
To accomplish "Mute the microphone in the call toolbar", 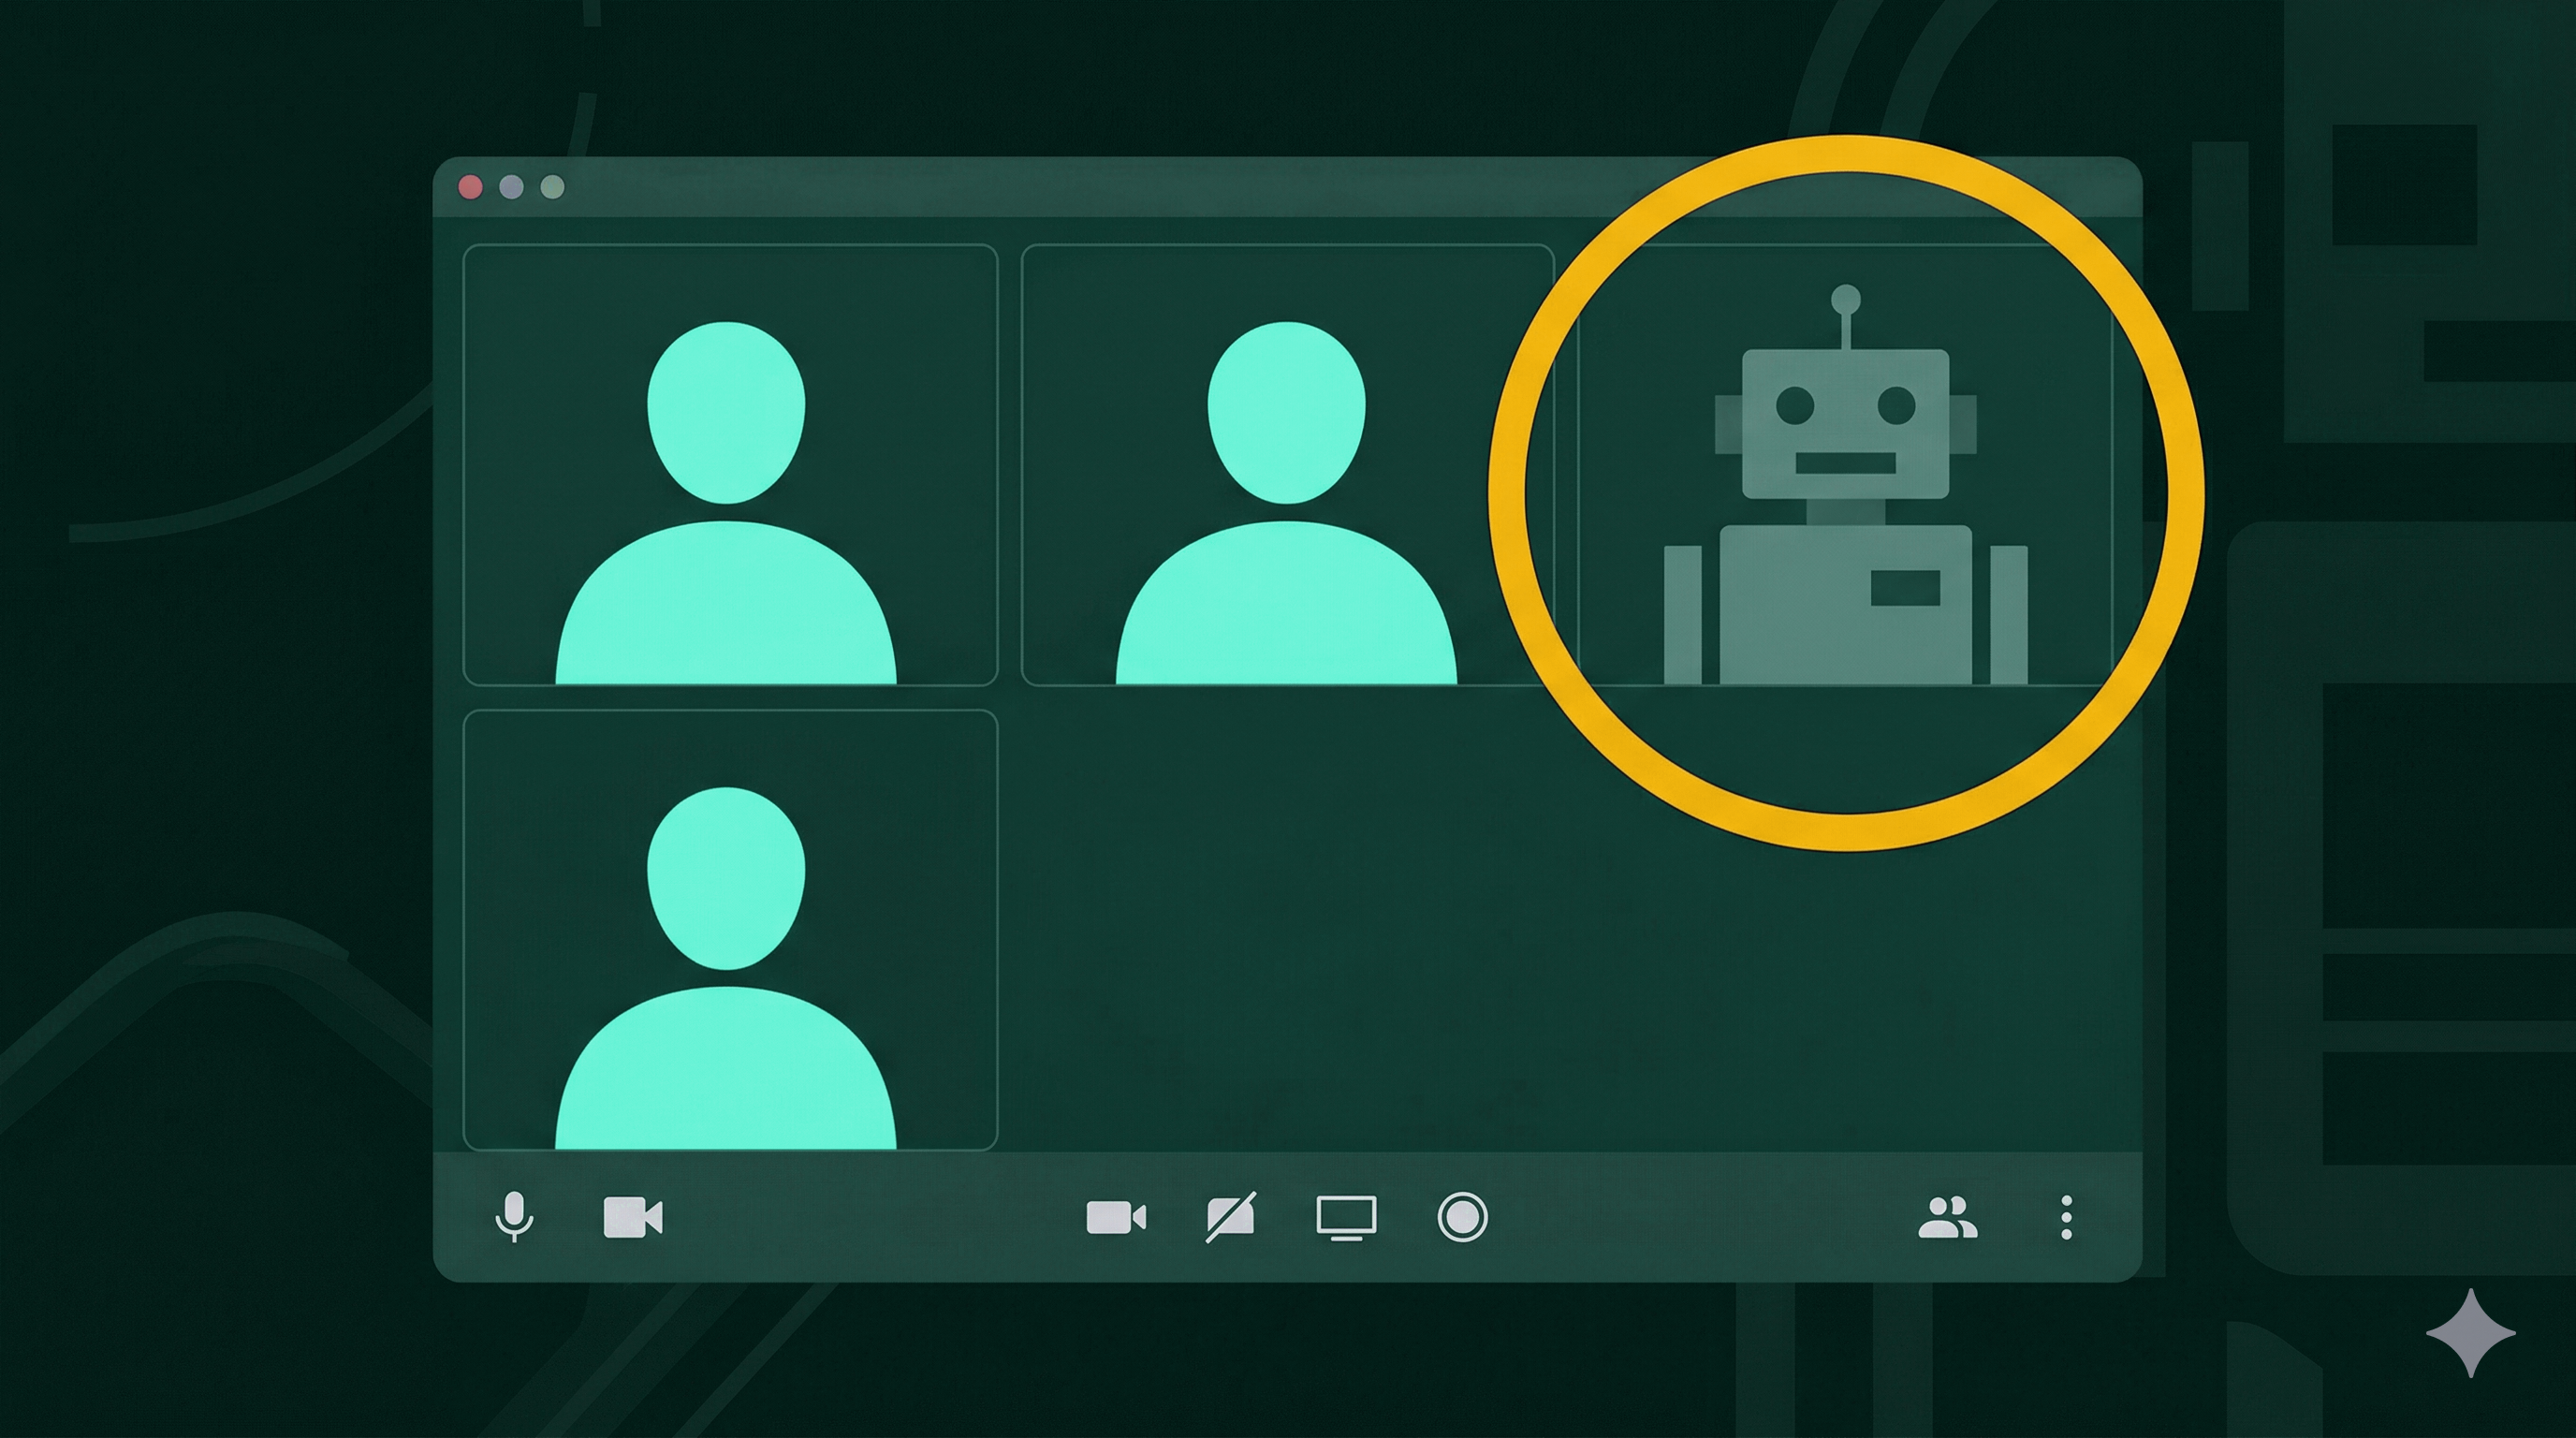I will (514, 1217).
